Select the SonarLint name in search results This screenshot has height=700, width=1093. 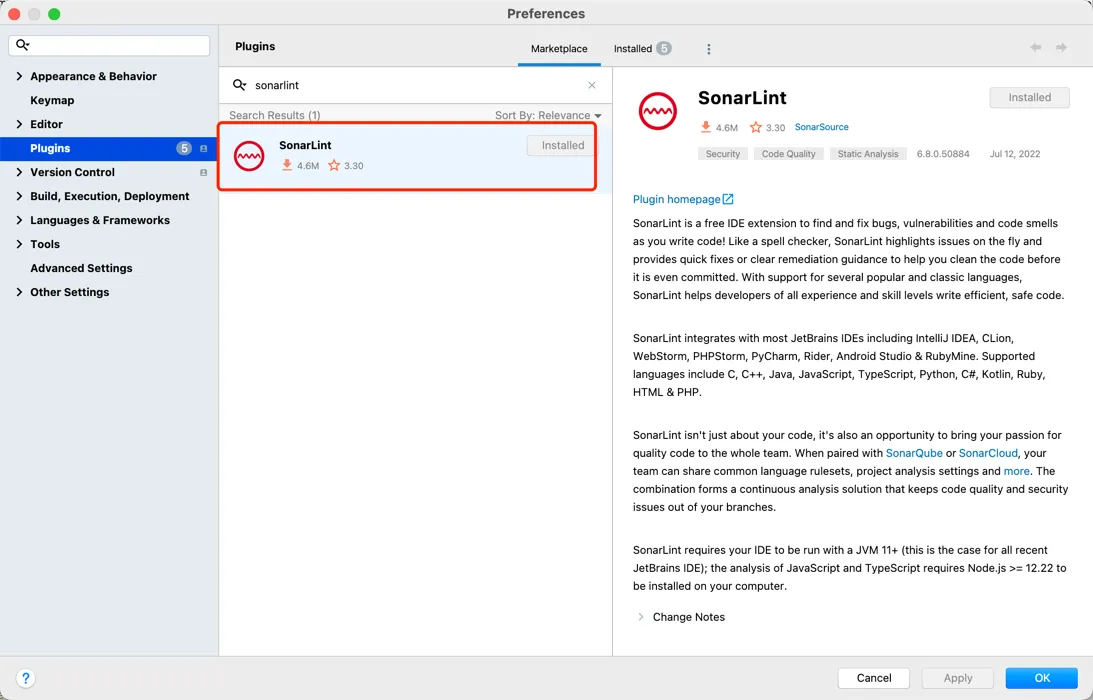pyautogui.click(x=305, y=145)
